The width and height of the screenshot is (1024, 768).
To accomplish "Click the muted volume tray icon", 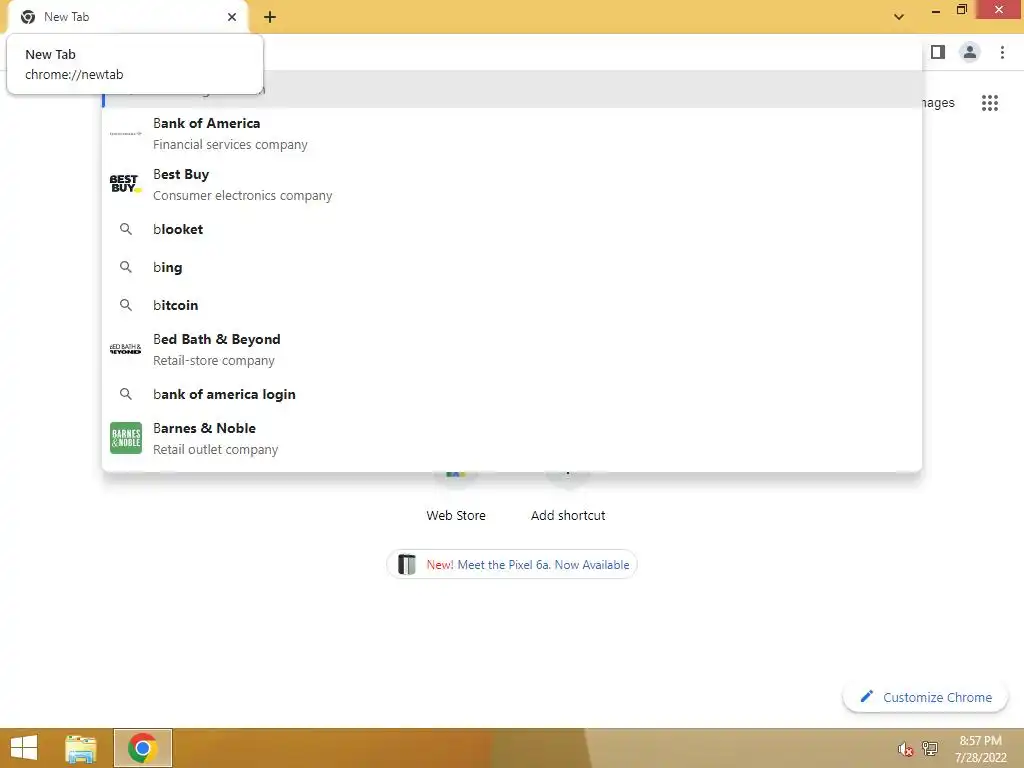I will click(904, 749).
